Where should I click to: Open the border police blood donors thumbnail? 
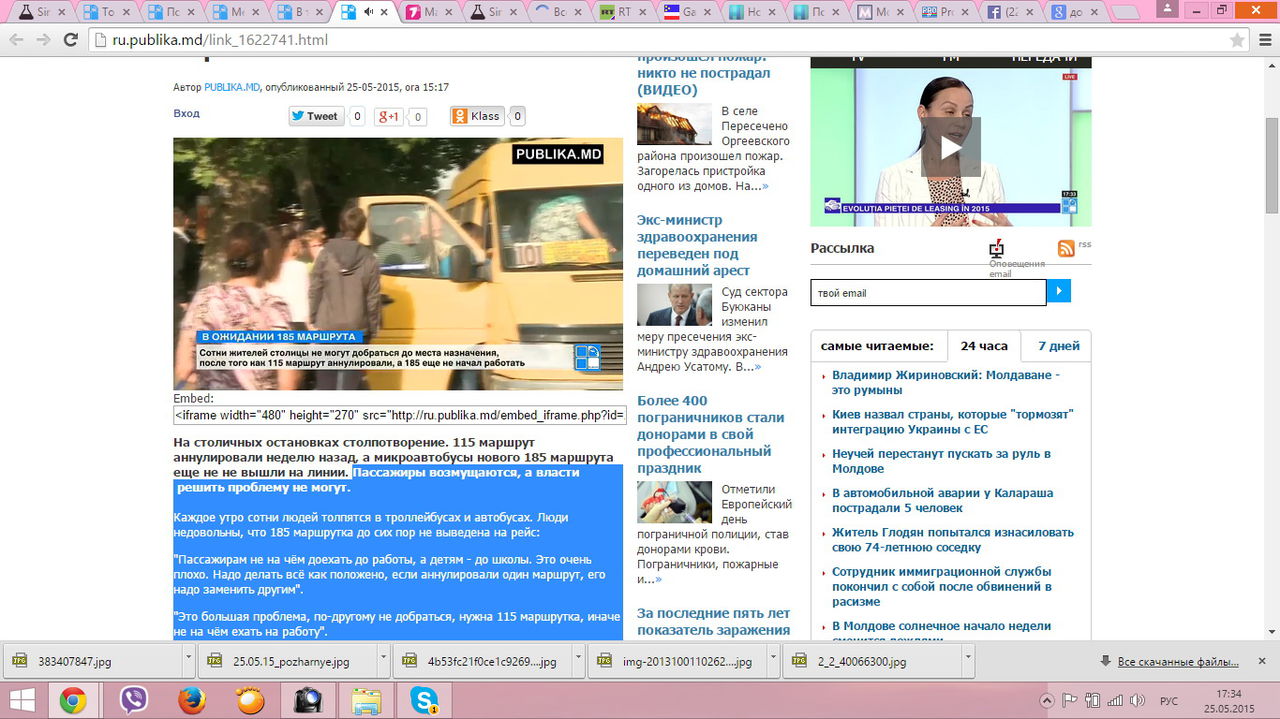(x=674, y=502)
